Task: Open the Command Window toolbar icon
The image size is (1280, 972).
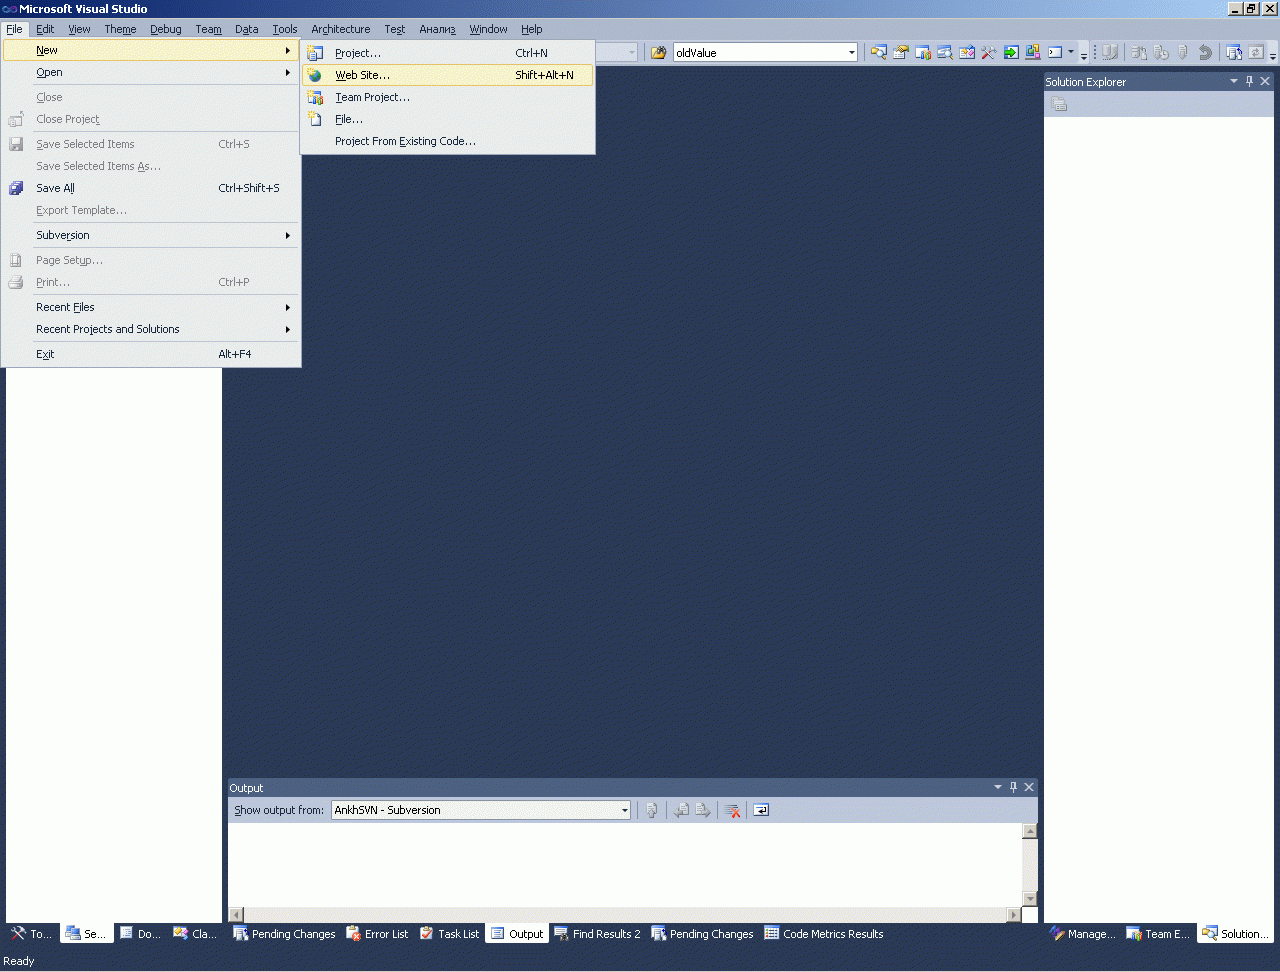Action: point(1055,53)
